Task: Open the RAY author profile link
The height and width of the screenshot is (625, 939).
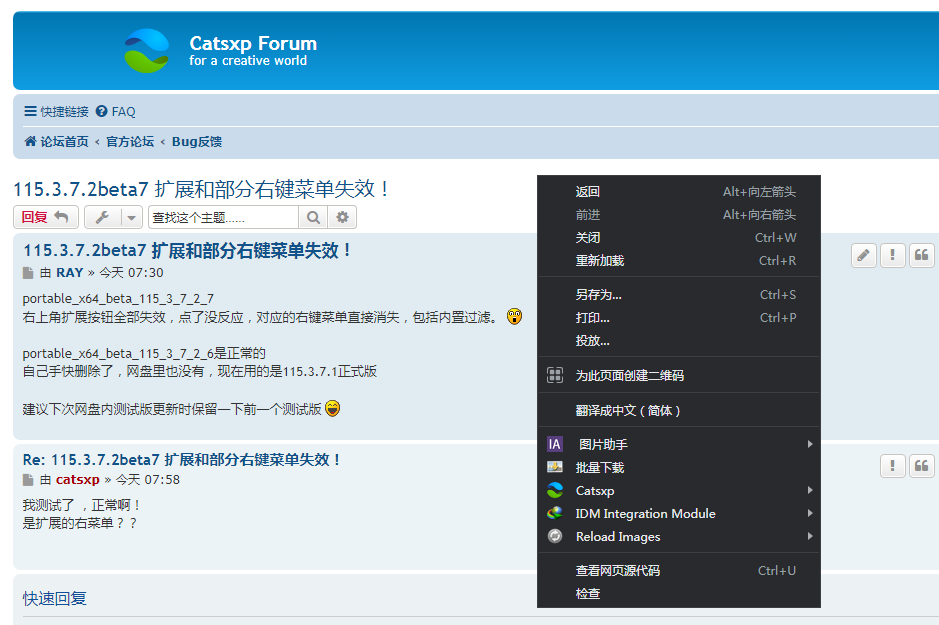Action: coord(69,272)
